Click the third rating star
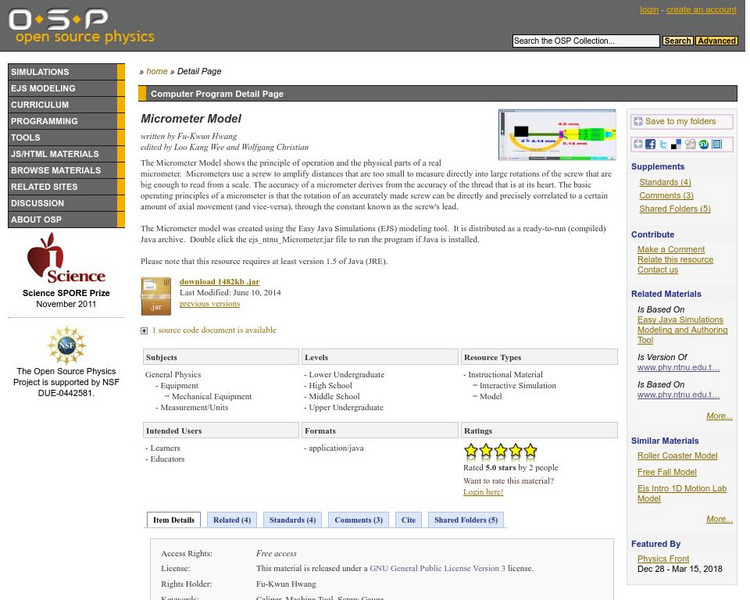750x600 pixels. pos(500,450)
